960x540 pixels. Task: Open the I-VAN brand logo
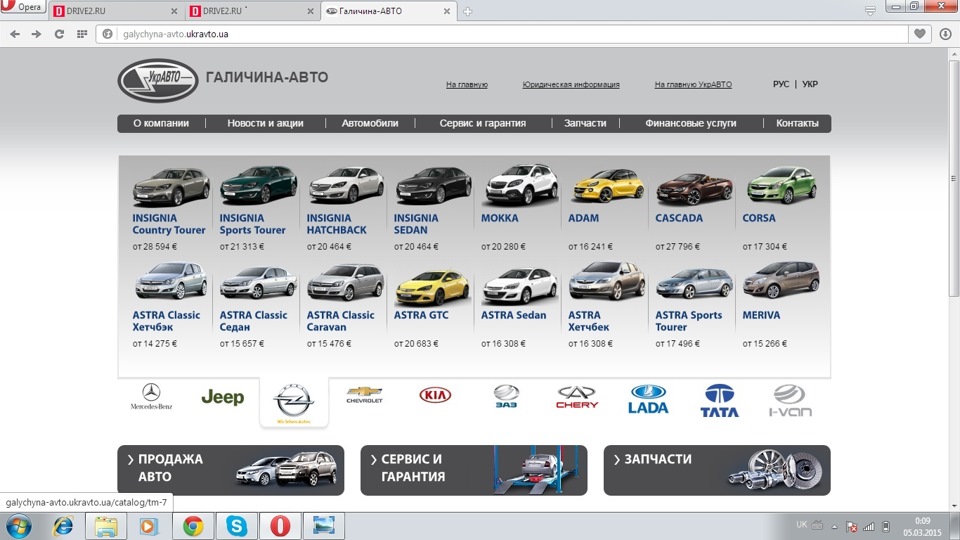pyautogui.click(x=790, y=400)
